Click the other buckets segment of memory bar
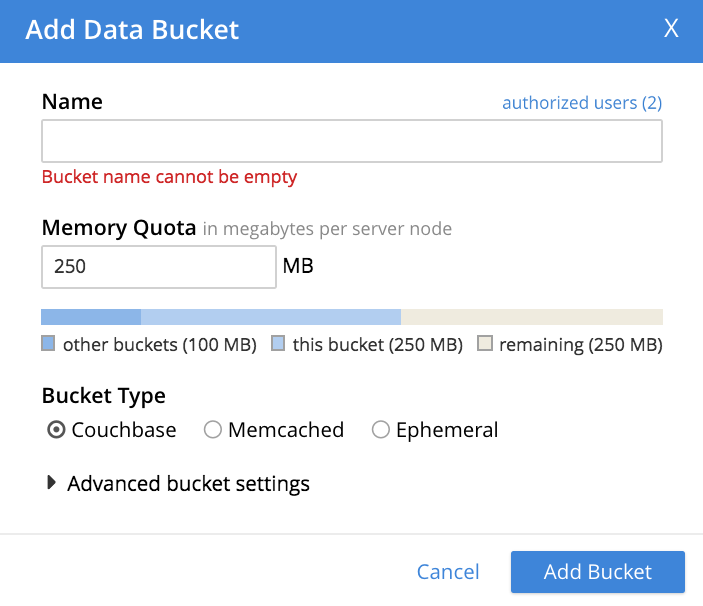Viewport: 703px width, 606px height. pyautogui.click(x=91, y=317)
